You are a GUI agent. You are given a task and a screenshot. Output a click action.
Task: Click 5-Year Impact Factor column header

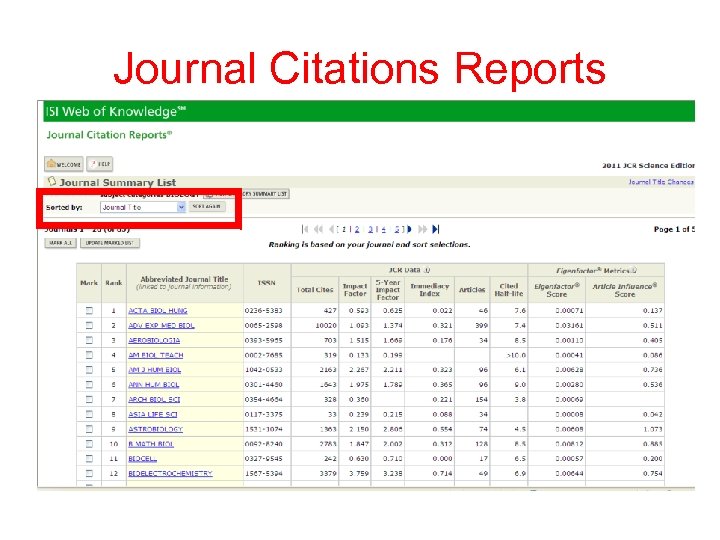388,290
